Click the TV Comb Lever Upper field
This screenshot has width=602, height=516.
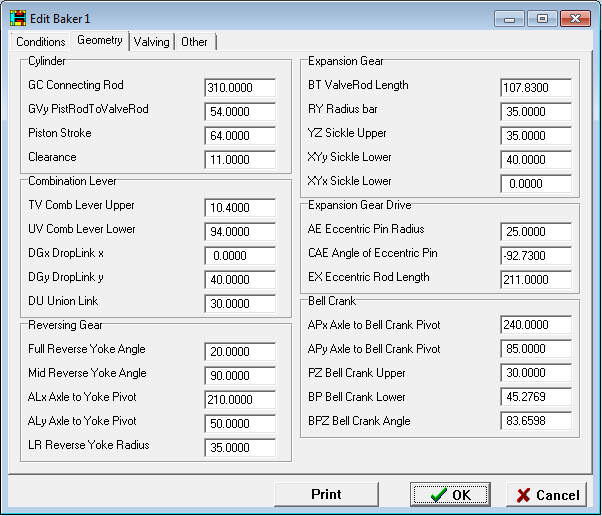239,208
